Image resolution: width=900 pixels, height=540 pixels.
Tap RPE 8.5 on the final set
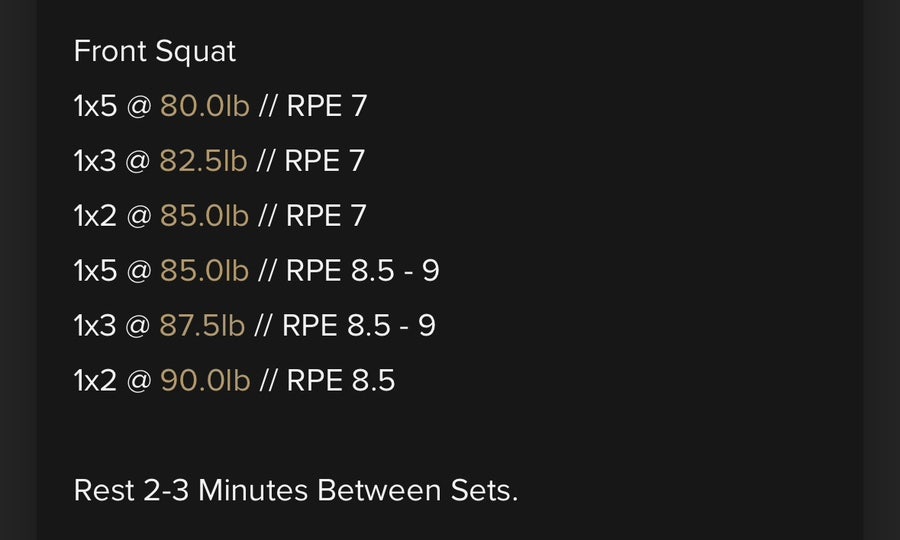341,381
